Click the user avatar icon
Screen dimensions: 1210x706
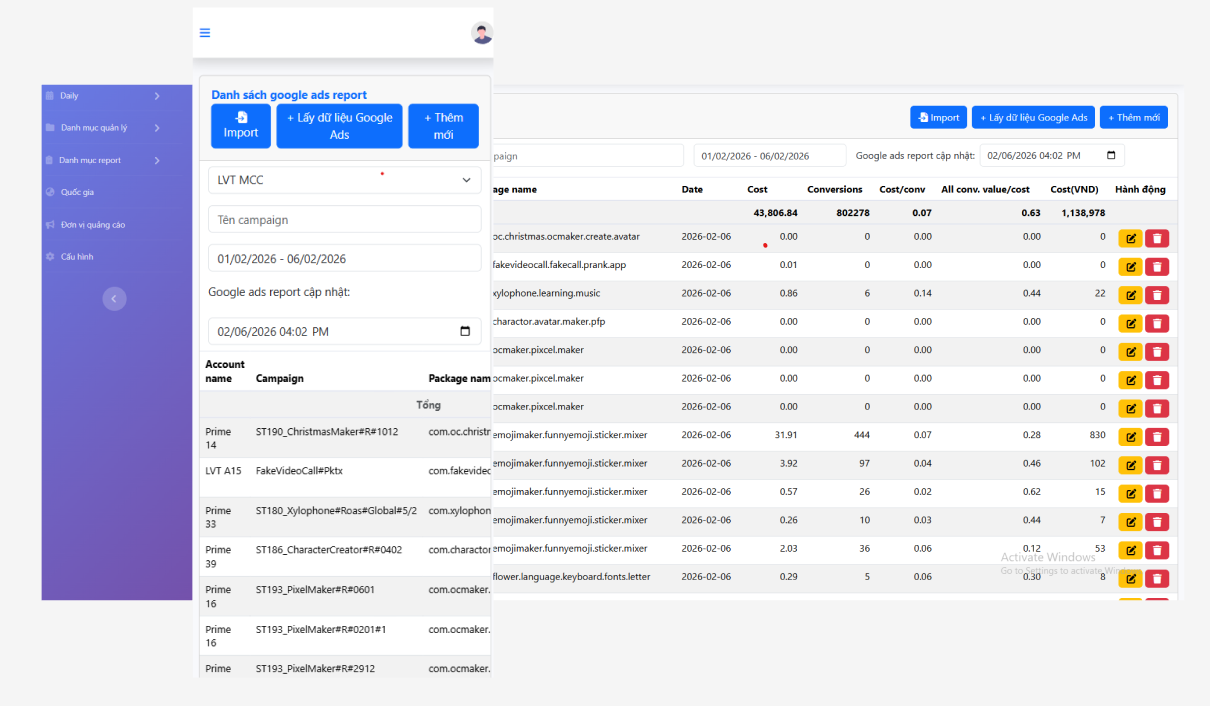[482, 33]
